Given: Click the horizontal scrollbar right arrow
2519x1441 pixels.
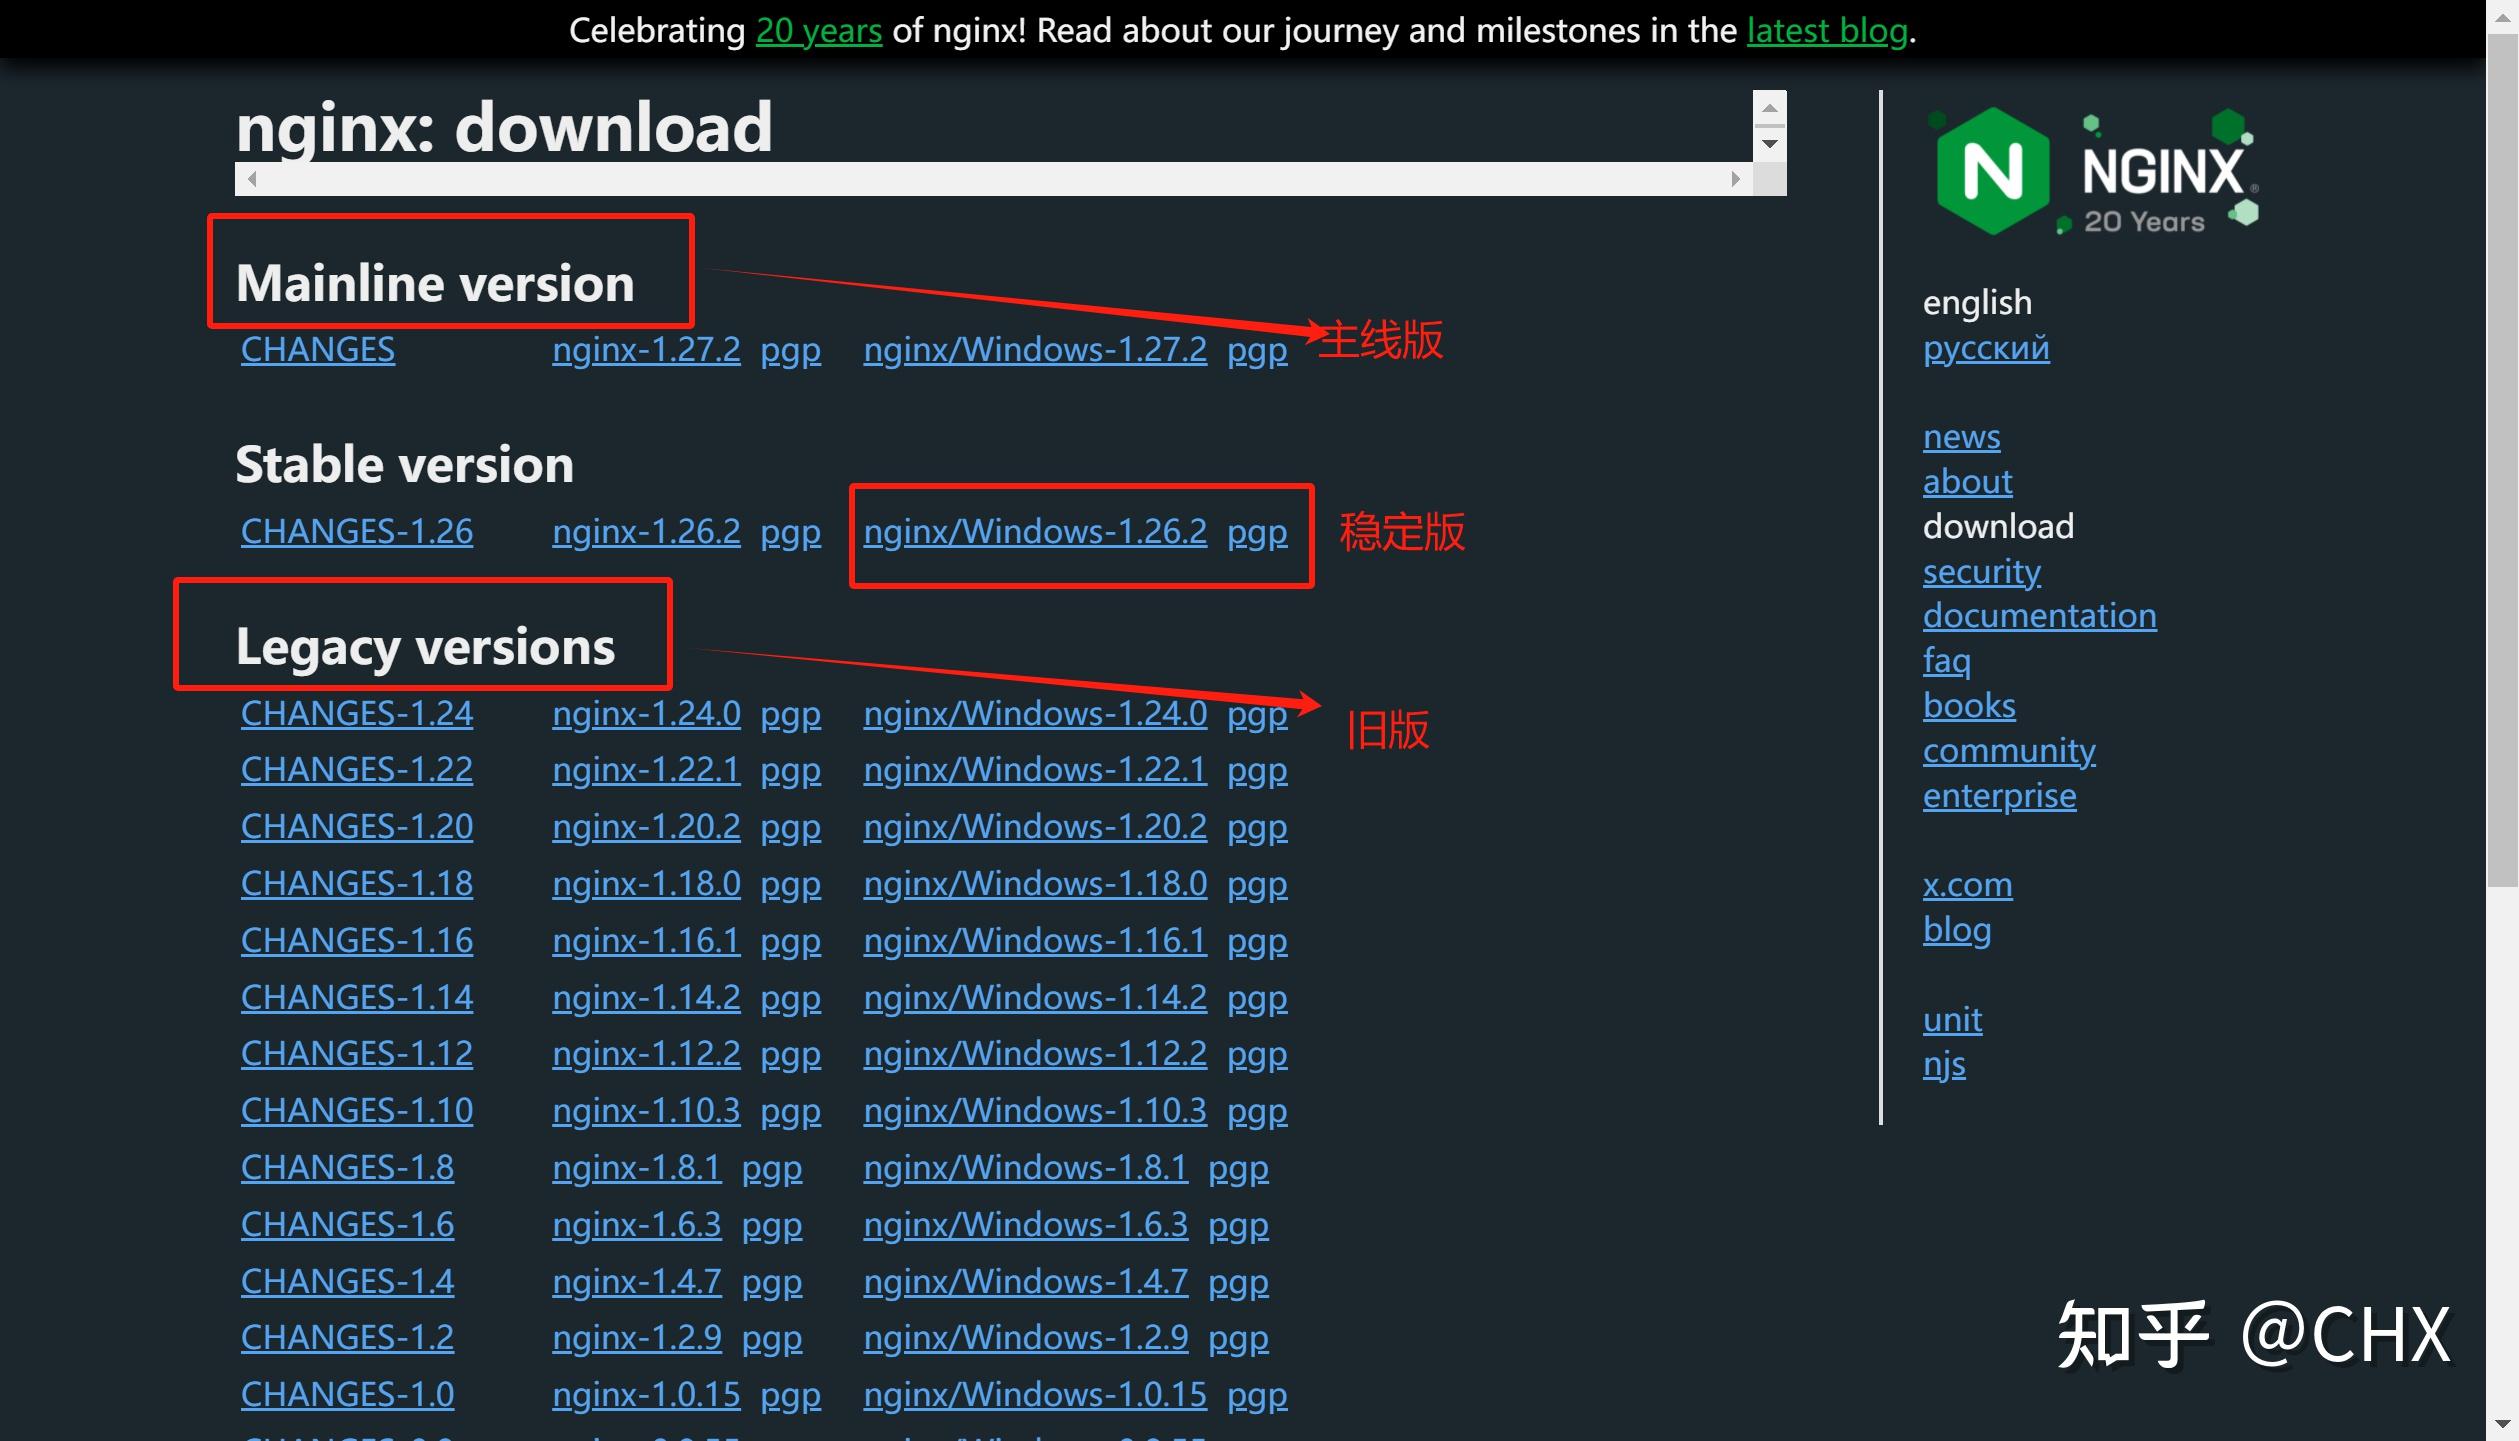Looking at the screenshot, I should click(1735, 179).
